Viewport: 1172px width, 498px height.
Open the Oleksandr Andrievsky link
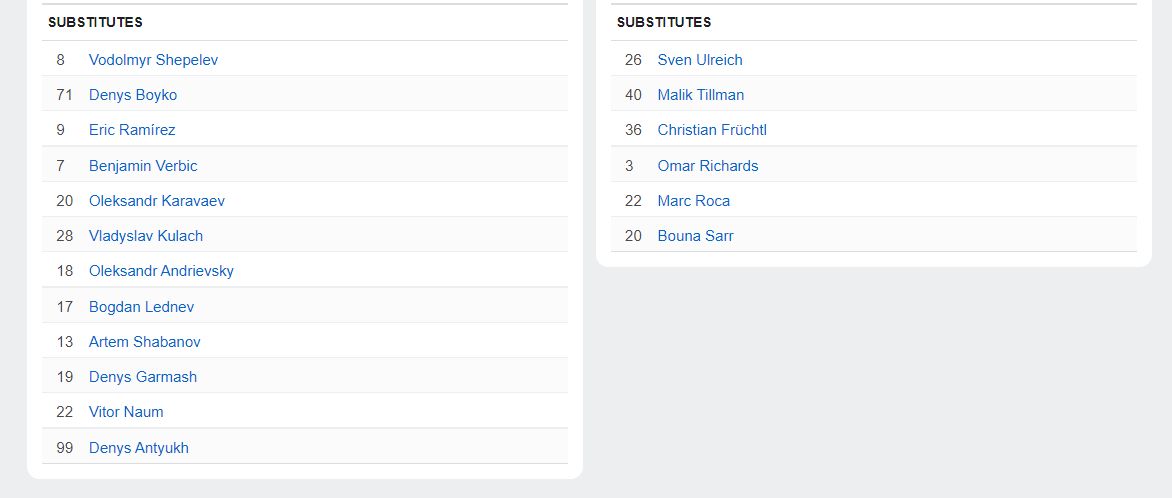[161, 271]
